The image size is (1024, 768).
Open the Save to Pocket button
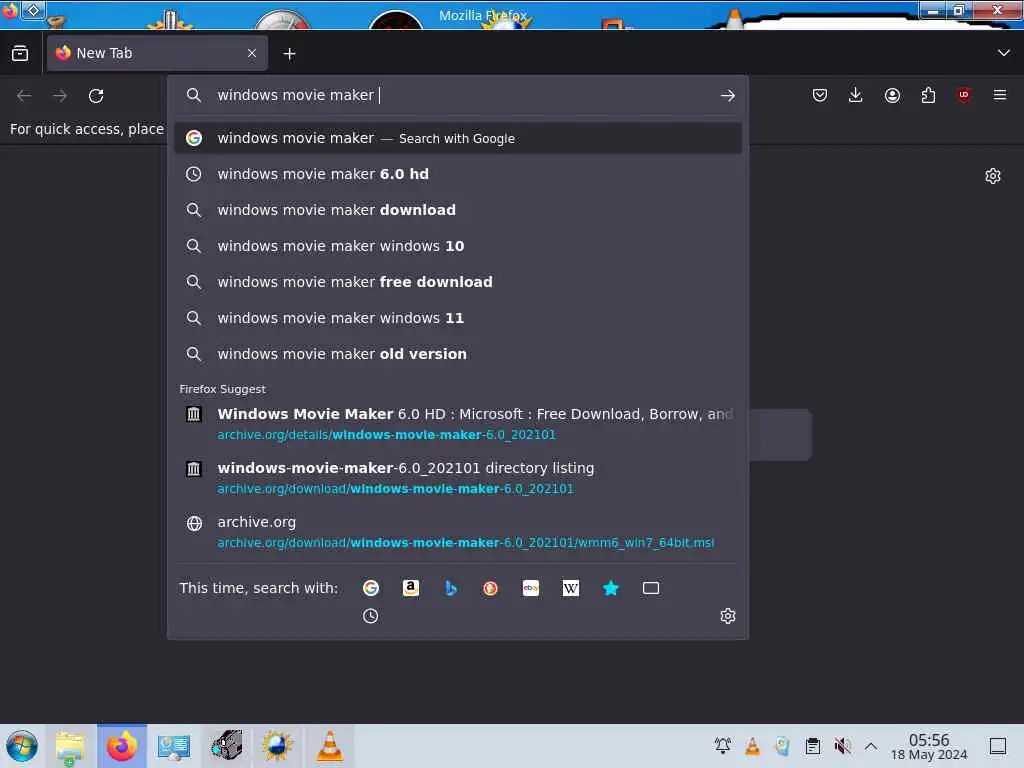820,95
